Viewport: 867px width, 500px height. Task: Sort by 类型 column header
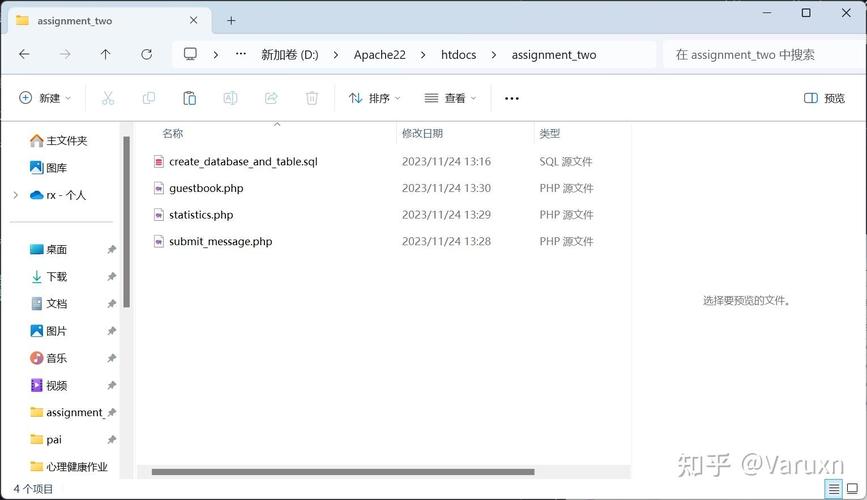coord(550,133)
